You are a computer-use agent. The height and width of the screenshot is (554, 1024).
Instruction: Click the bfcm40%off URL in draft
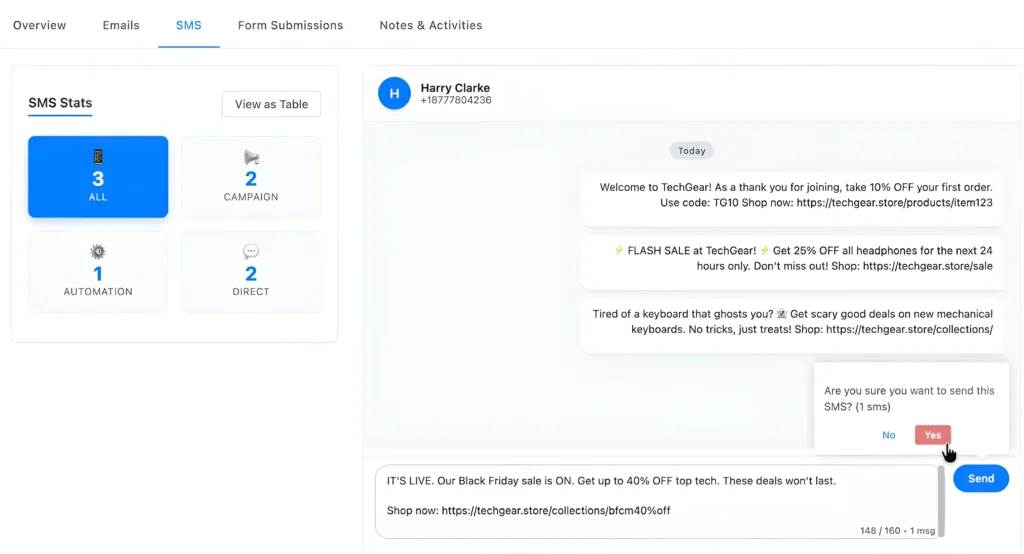556,510
